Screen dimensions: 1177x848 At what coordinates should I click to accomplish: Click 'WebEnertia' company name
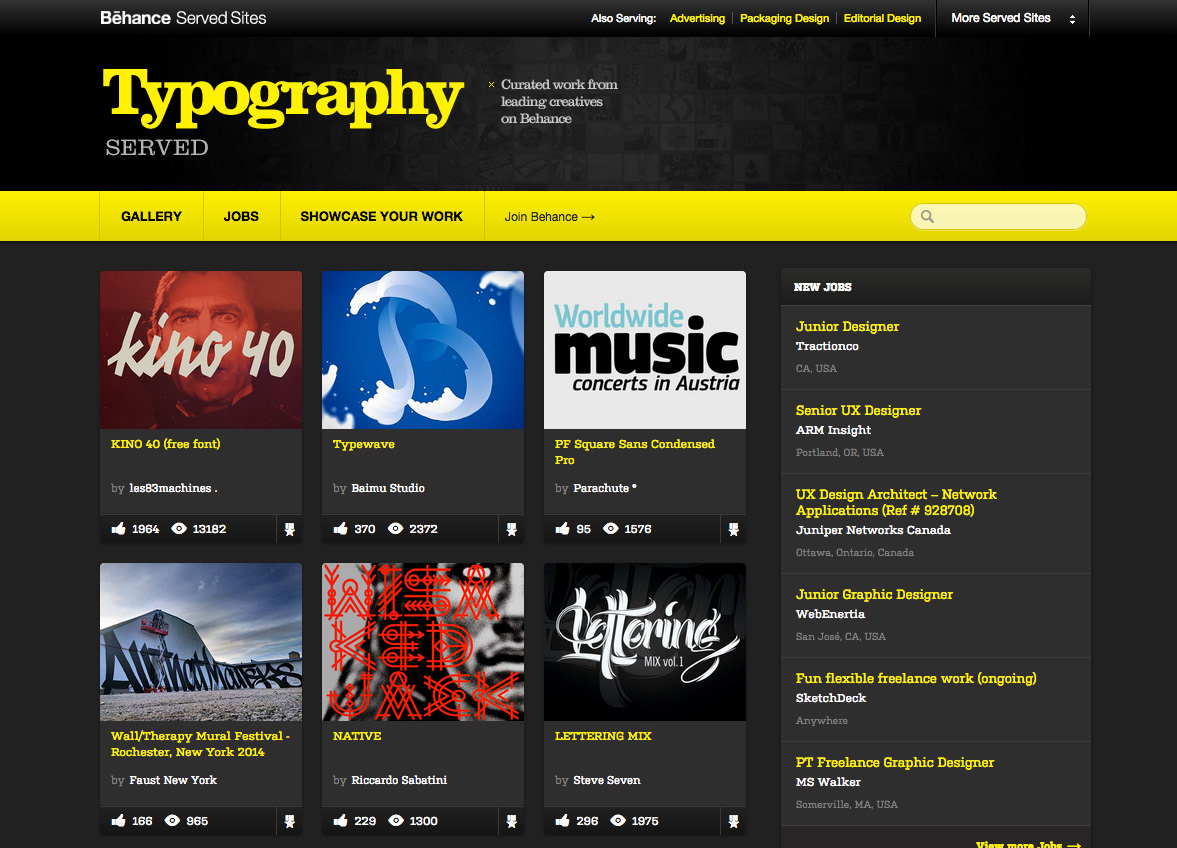pyautogui.click(x=830, y=614)
